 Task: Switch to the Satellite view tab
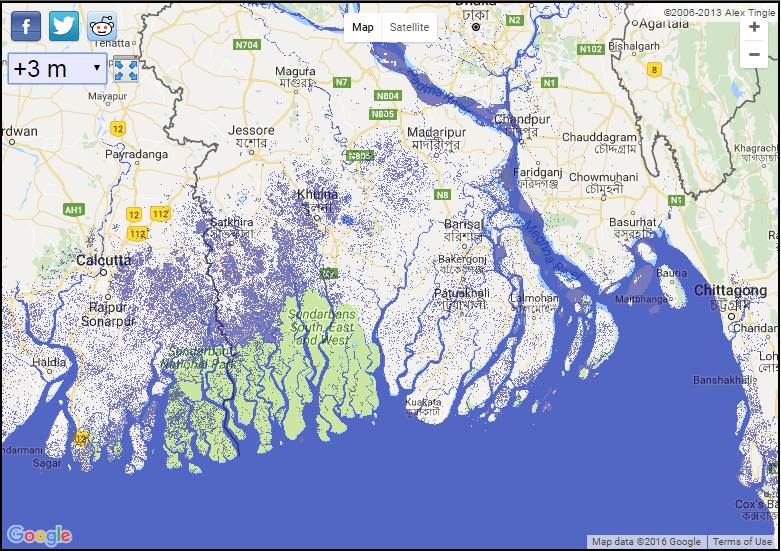(x=409, y=27)
